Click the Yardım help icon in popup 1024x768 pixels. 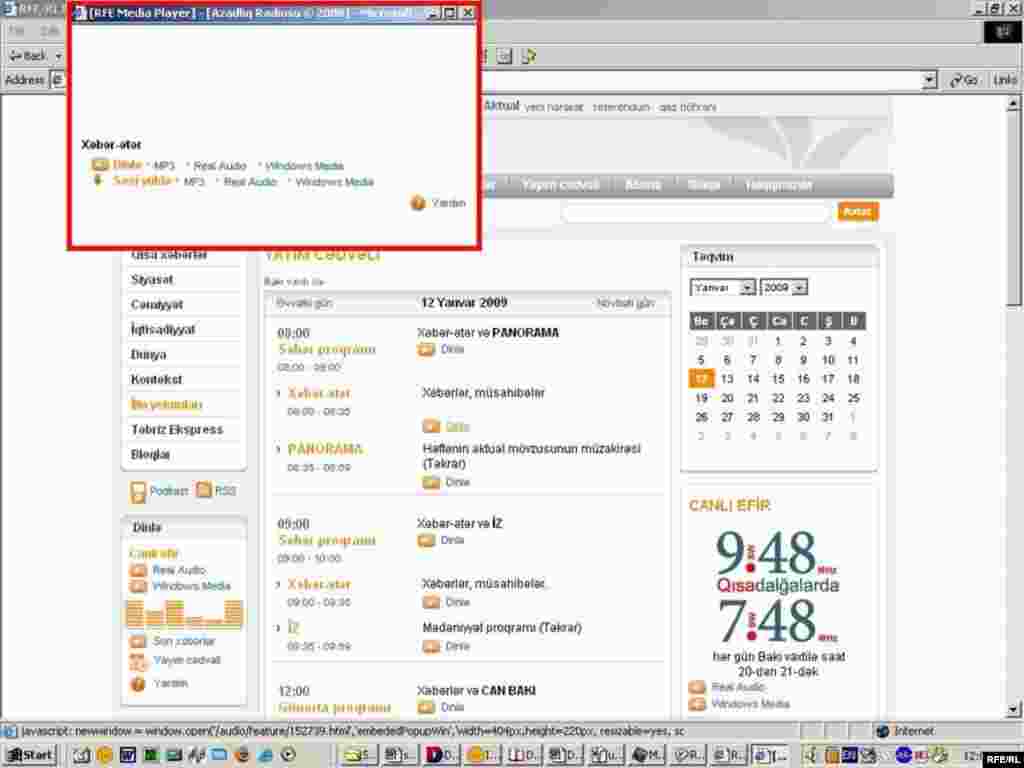click(418, 203)
